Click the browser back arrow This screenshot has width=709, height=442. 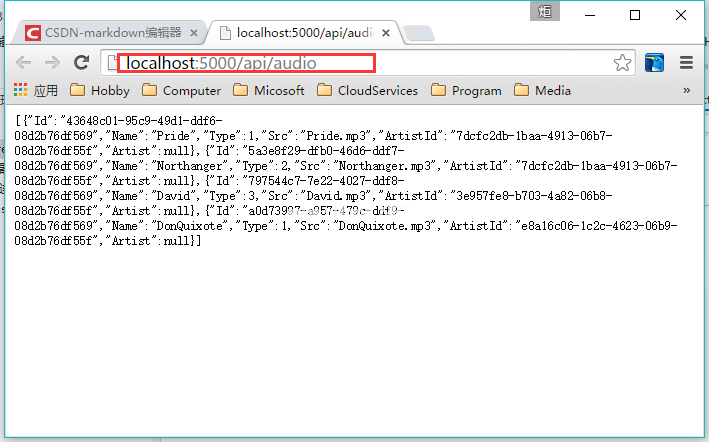tap(23, 63)
